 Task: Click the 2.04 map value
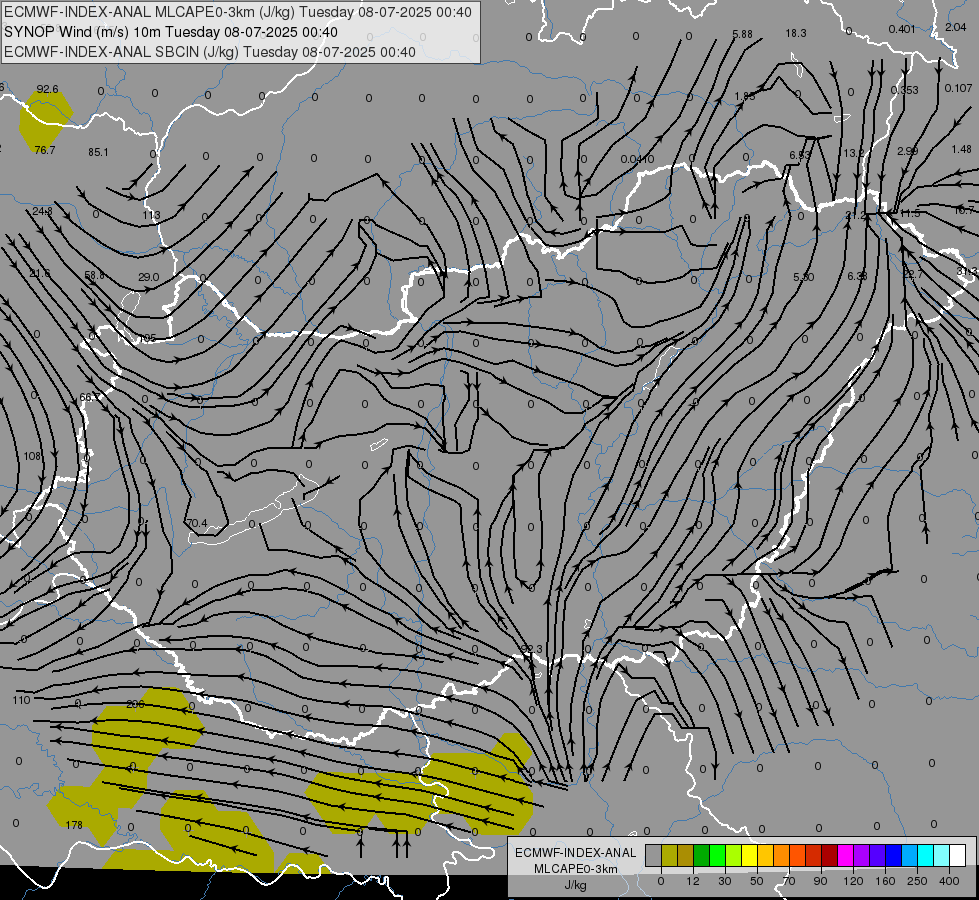pyautogui.click(x=956, y=27)
